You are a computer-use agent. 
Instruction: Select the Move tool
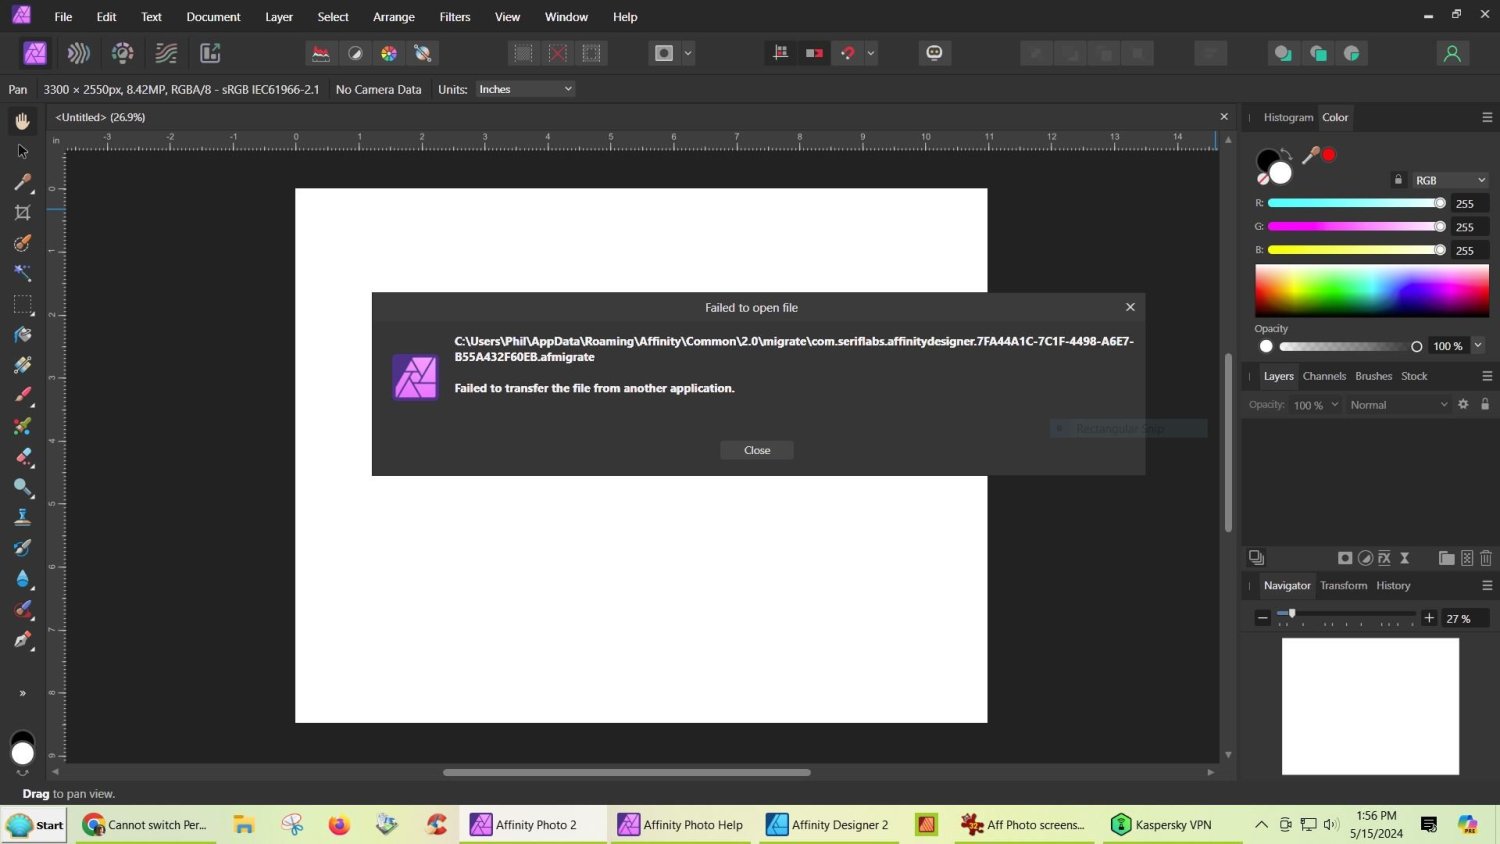(22, 151)
